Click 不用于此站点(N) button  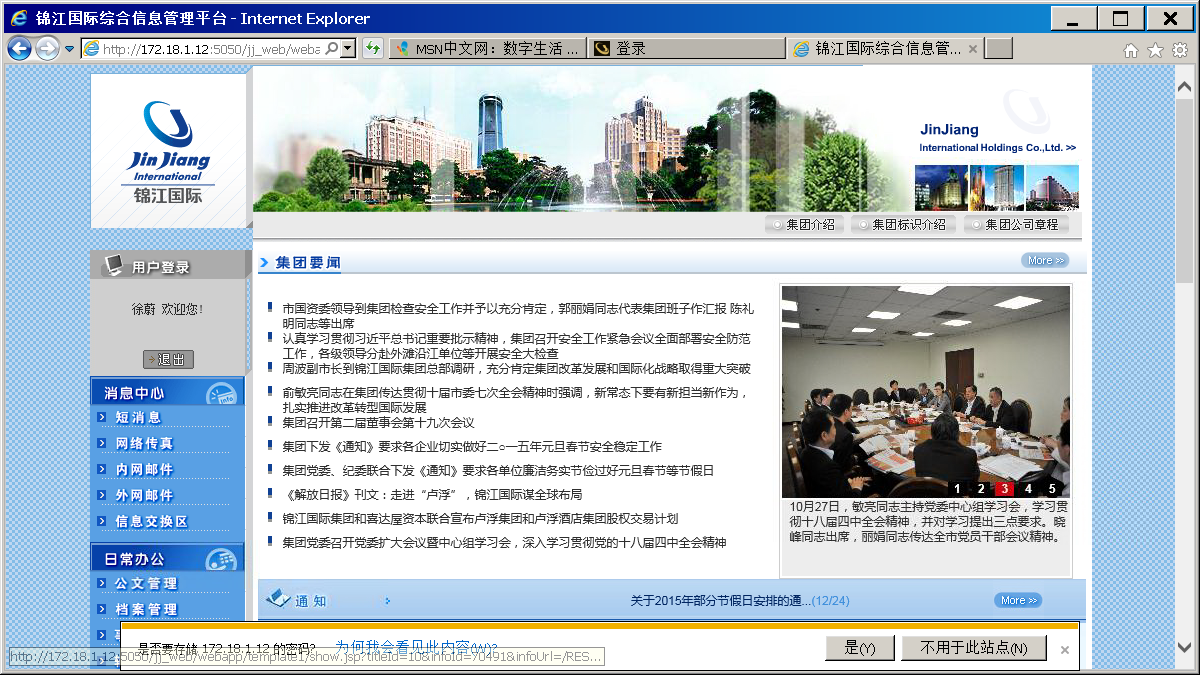pyautogui.click(x=974, y=648)
